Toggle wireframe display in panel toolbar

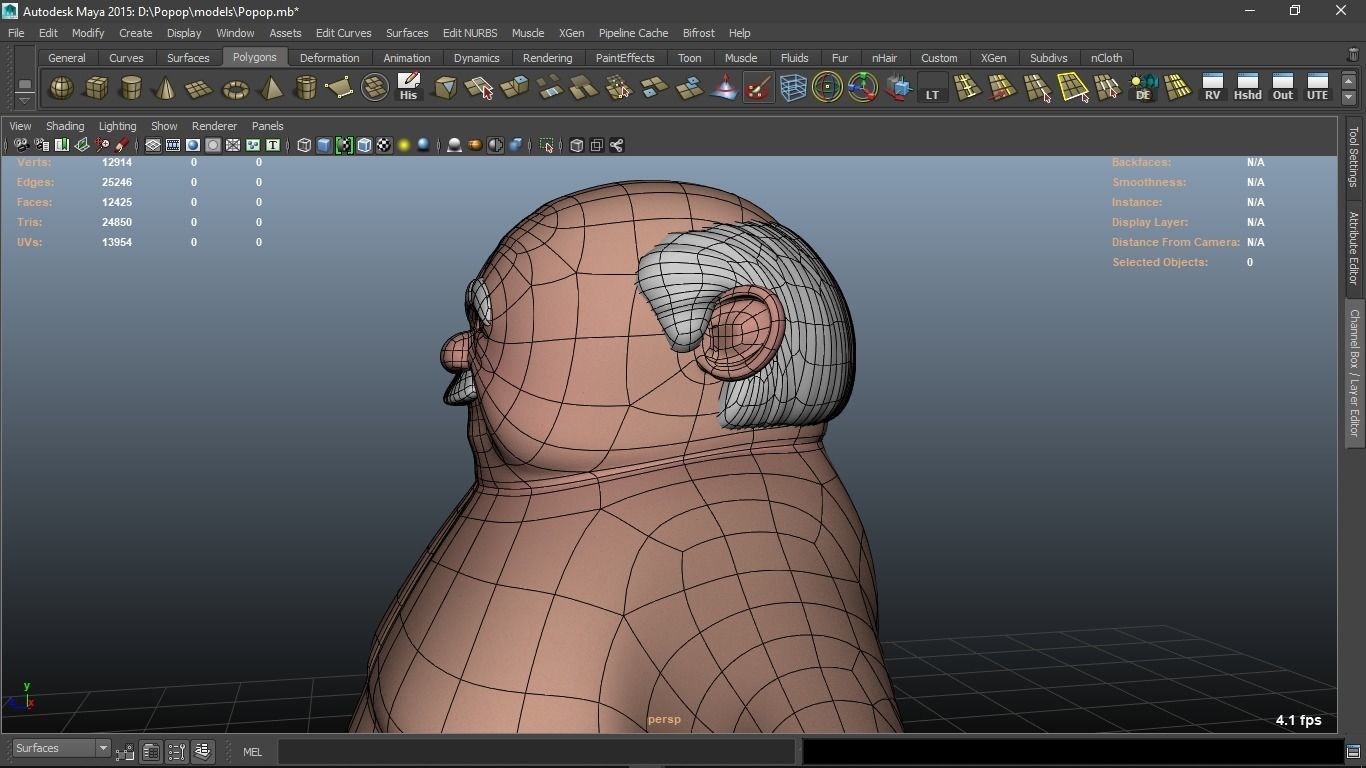click(x=304, y=146)
